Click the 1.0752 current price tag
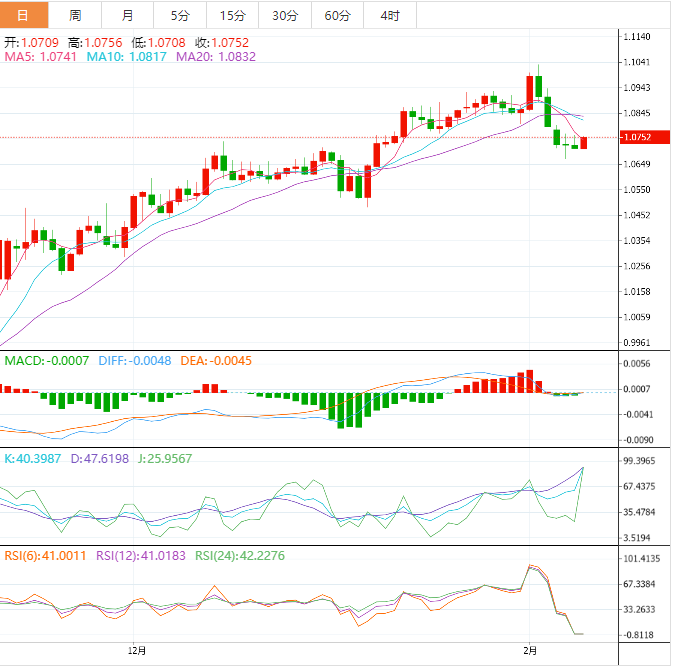 click(x=636, y=137)
